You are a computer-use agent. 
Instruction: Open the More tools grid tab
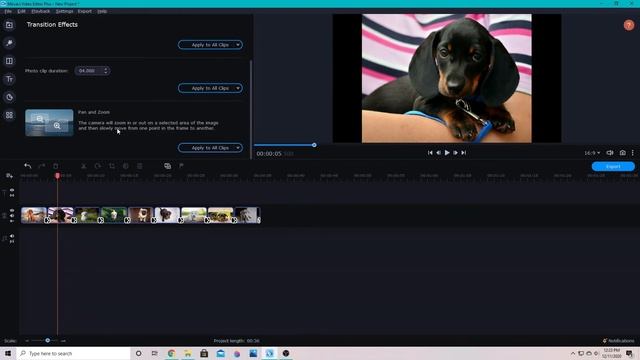pos(9,115)
